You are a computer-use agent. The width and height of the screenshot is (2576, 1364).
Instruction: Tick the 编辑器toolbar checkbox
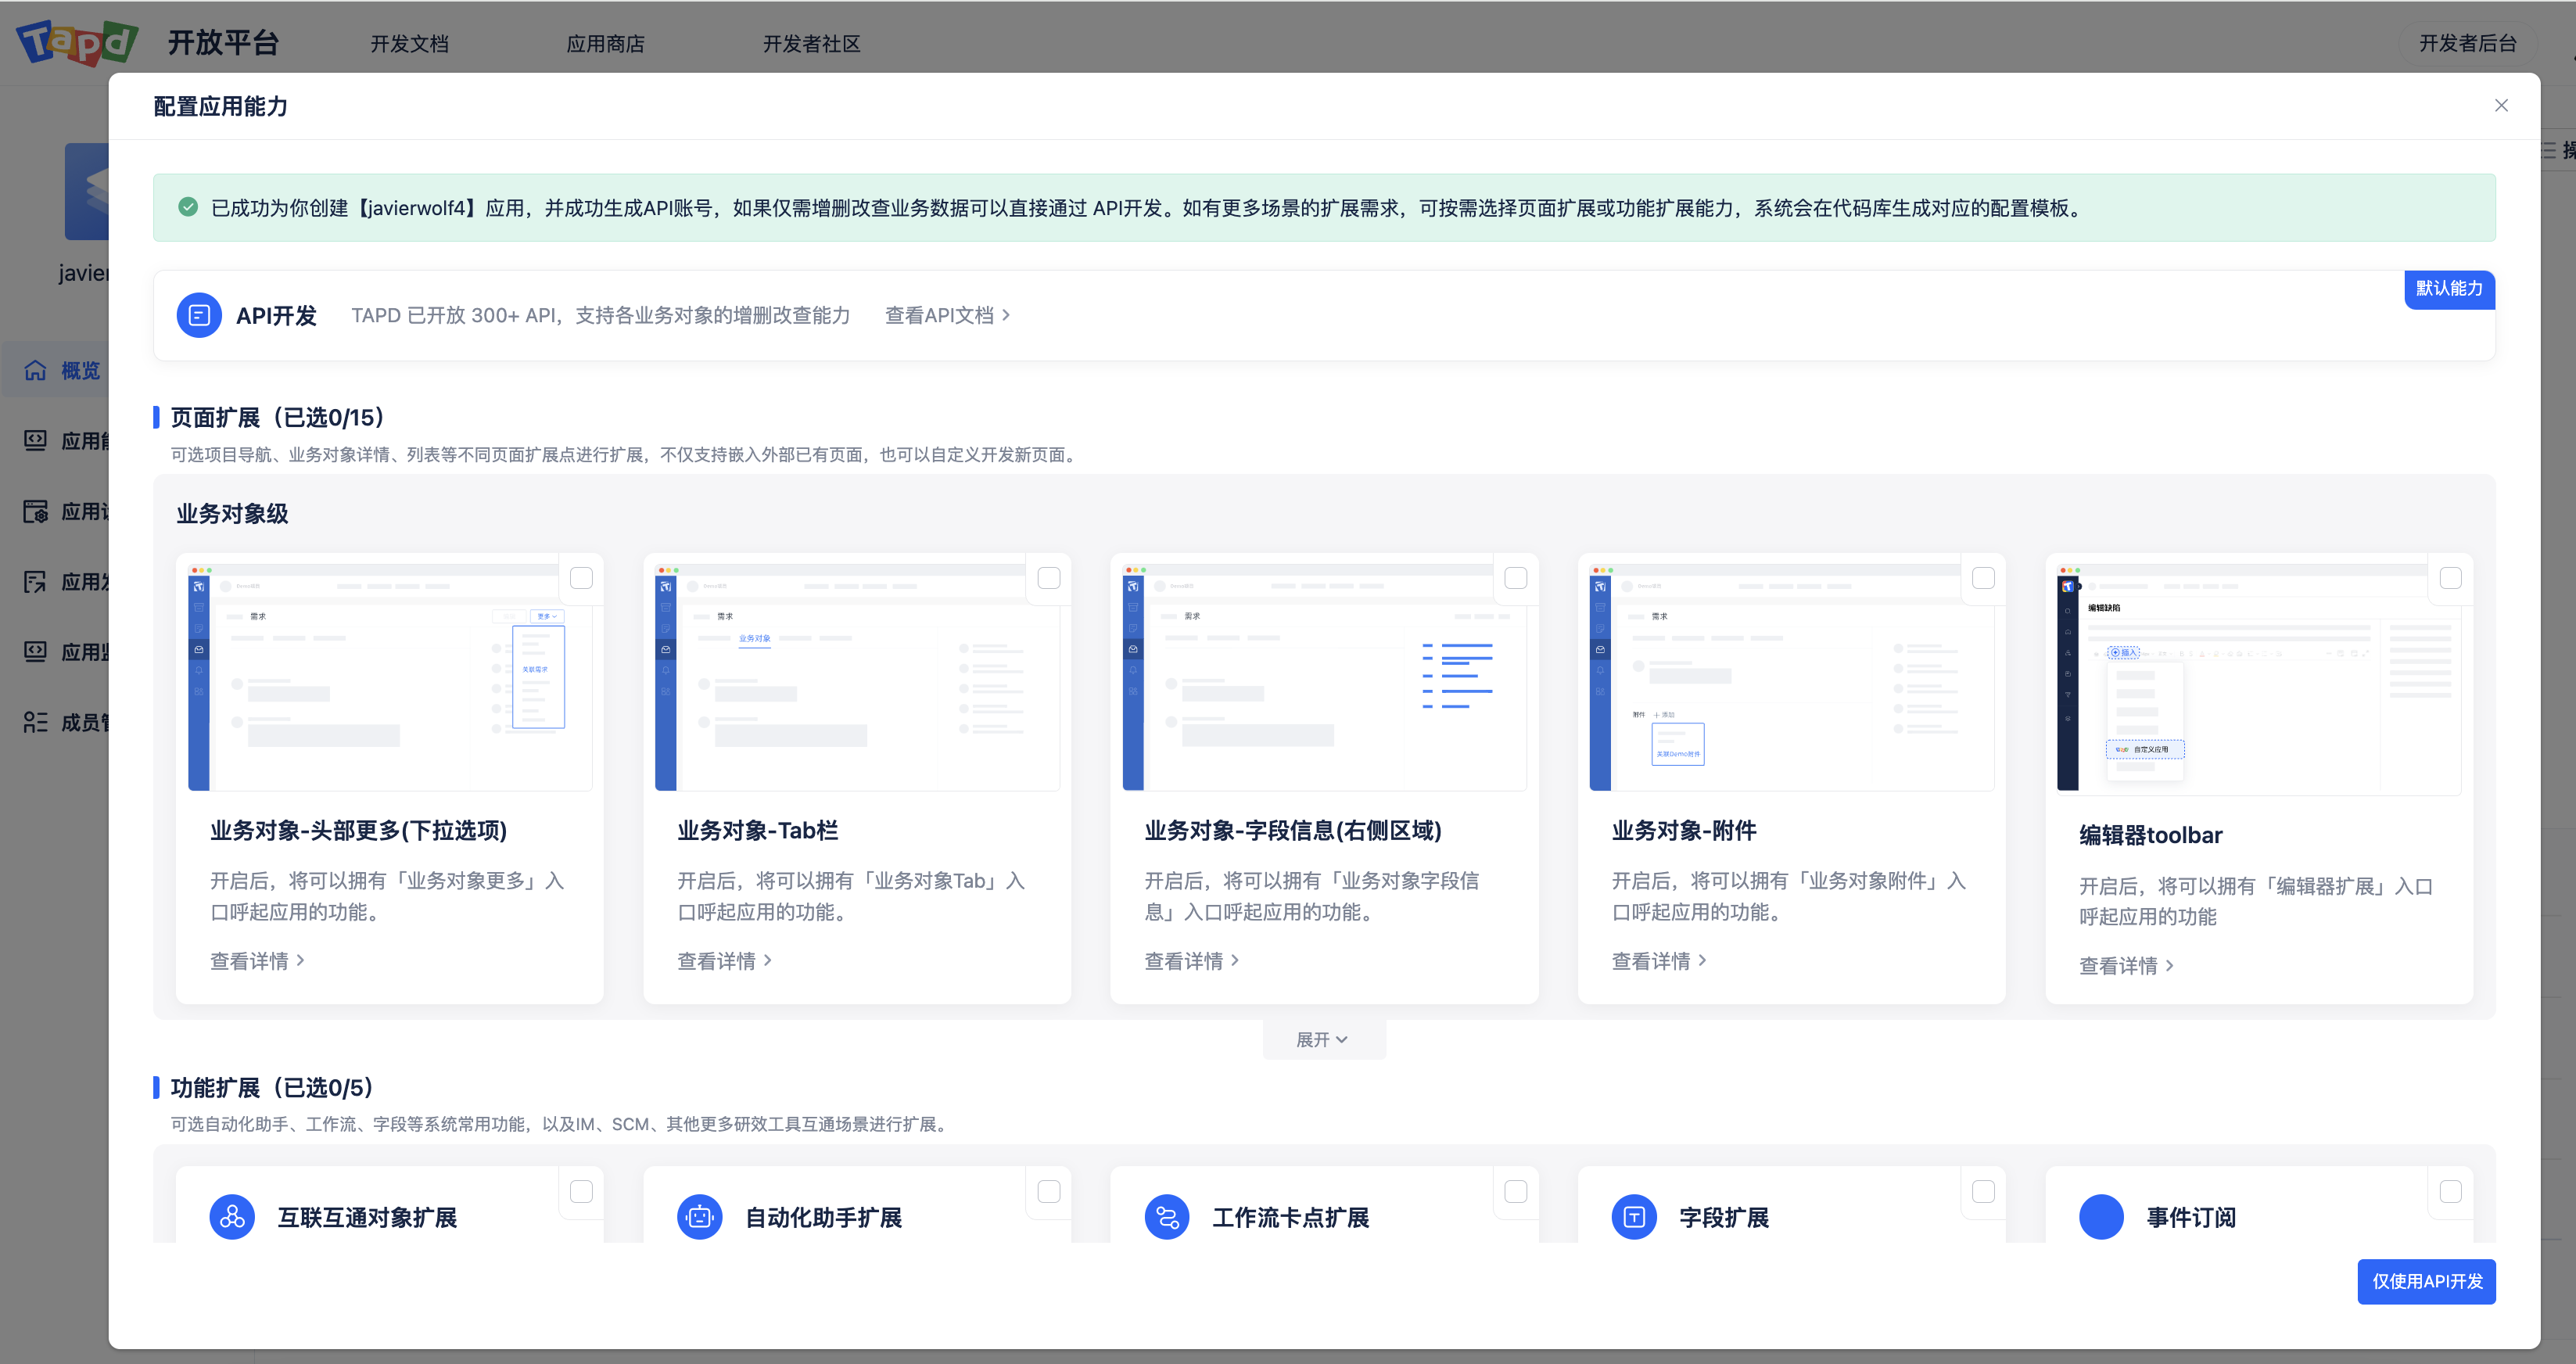coord(2450,578)
